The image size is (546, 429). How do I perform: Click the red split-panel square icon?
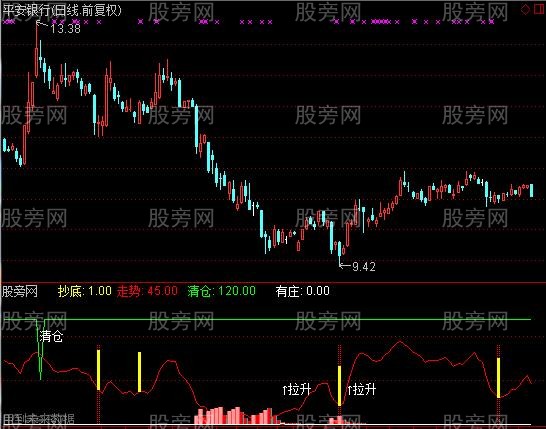pos(540,9)
